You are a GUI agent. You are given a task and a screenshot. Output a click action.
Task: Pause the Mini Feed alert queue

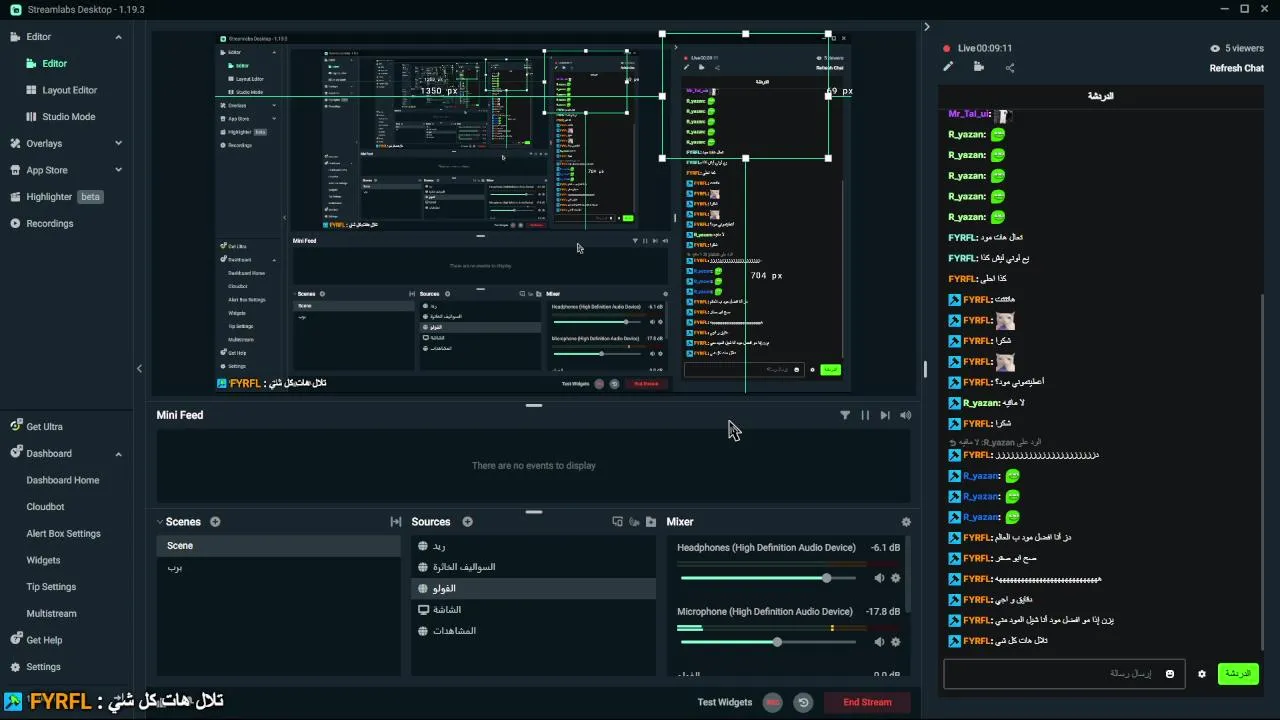pos(865,415)
